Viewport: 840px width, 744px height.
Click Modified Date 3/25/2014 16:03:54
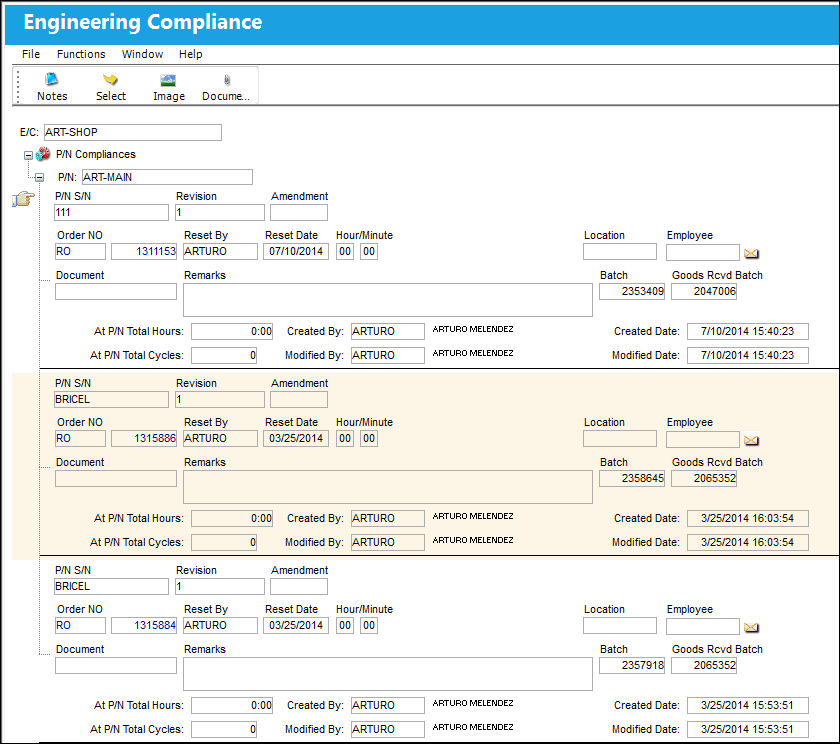(748, 542)
